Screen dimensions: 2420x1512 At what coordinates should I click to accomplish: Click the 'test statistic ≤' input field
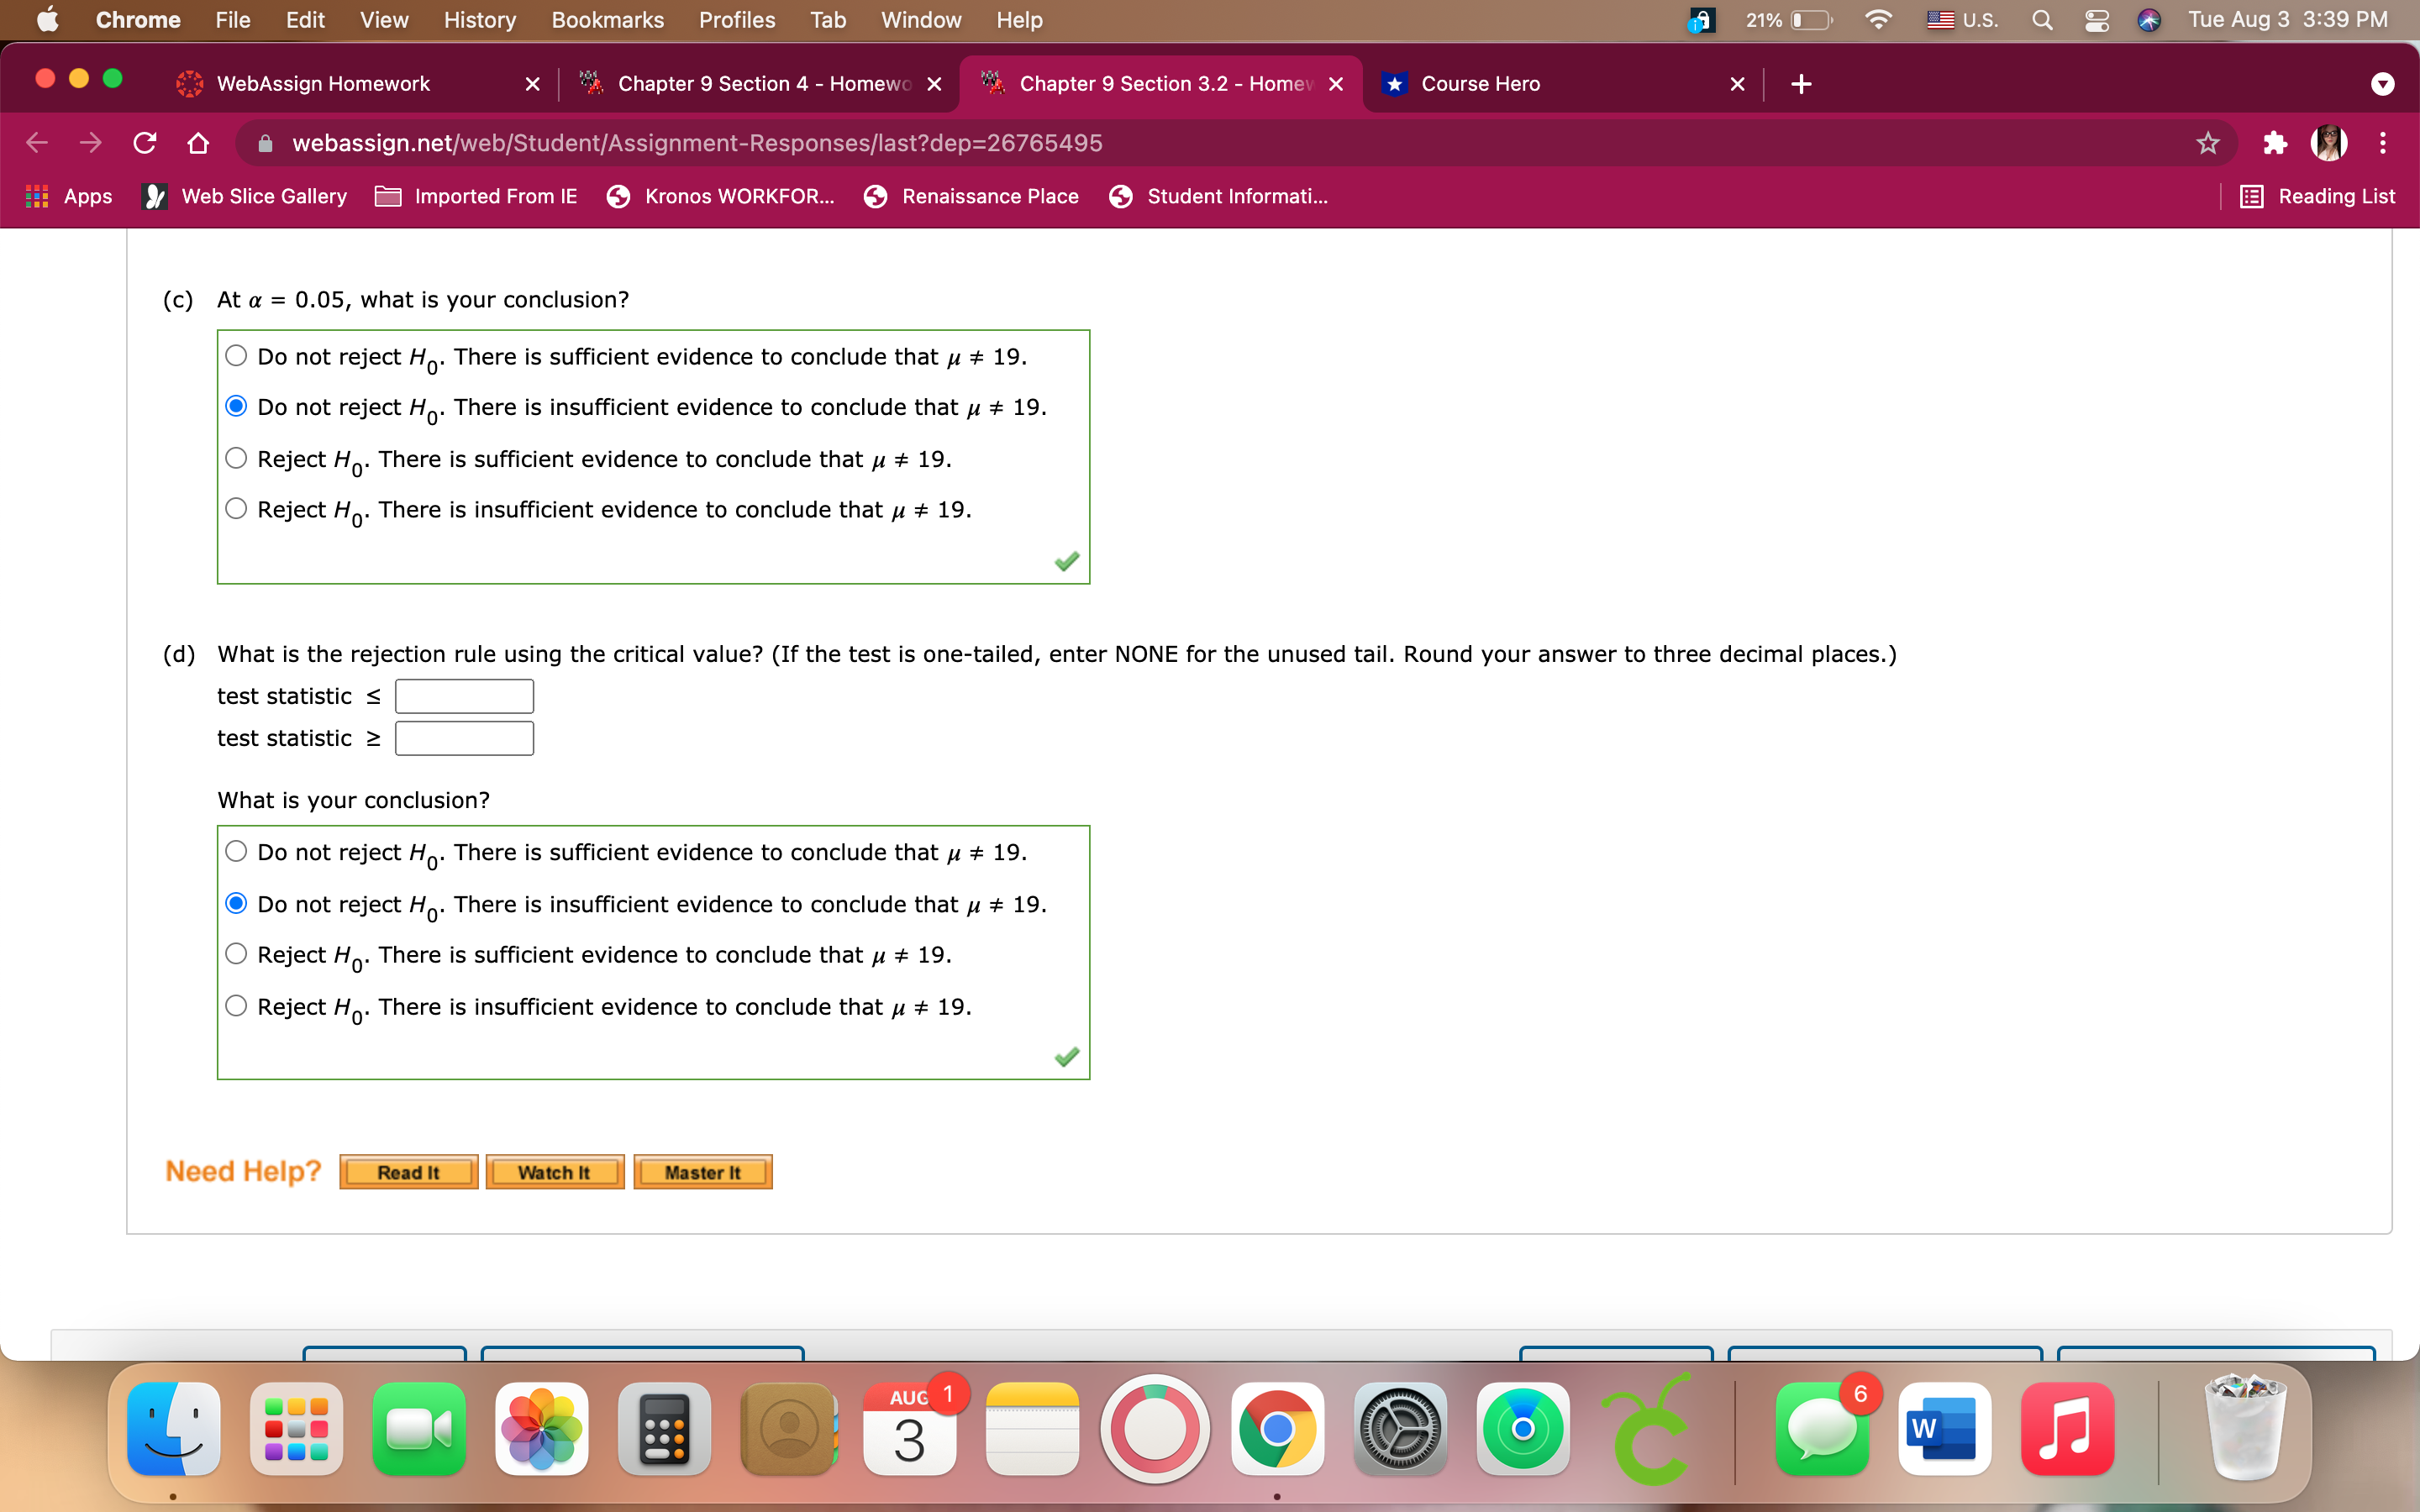pos(463,695)
